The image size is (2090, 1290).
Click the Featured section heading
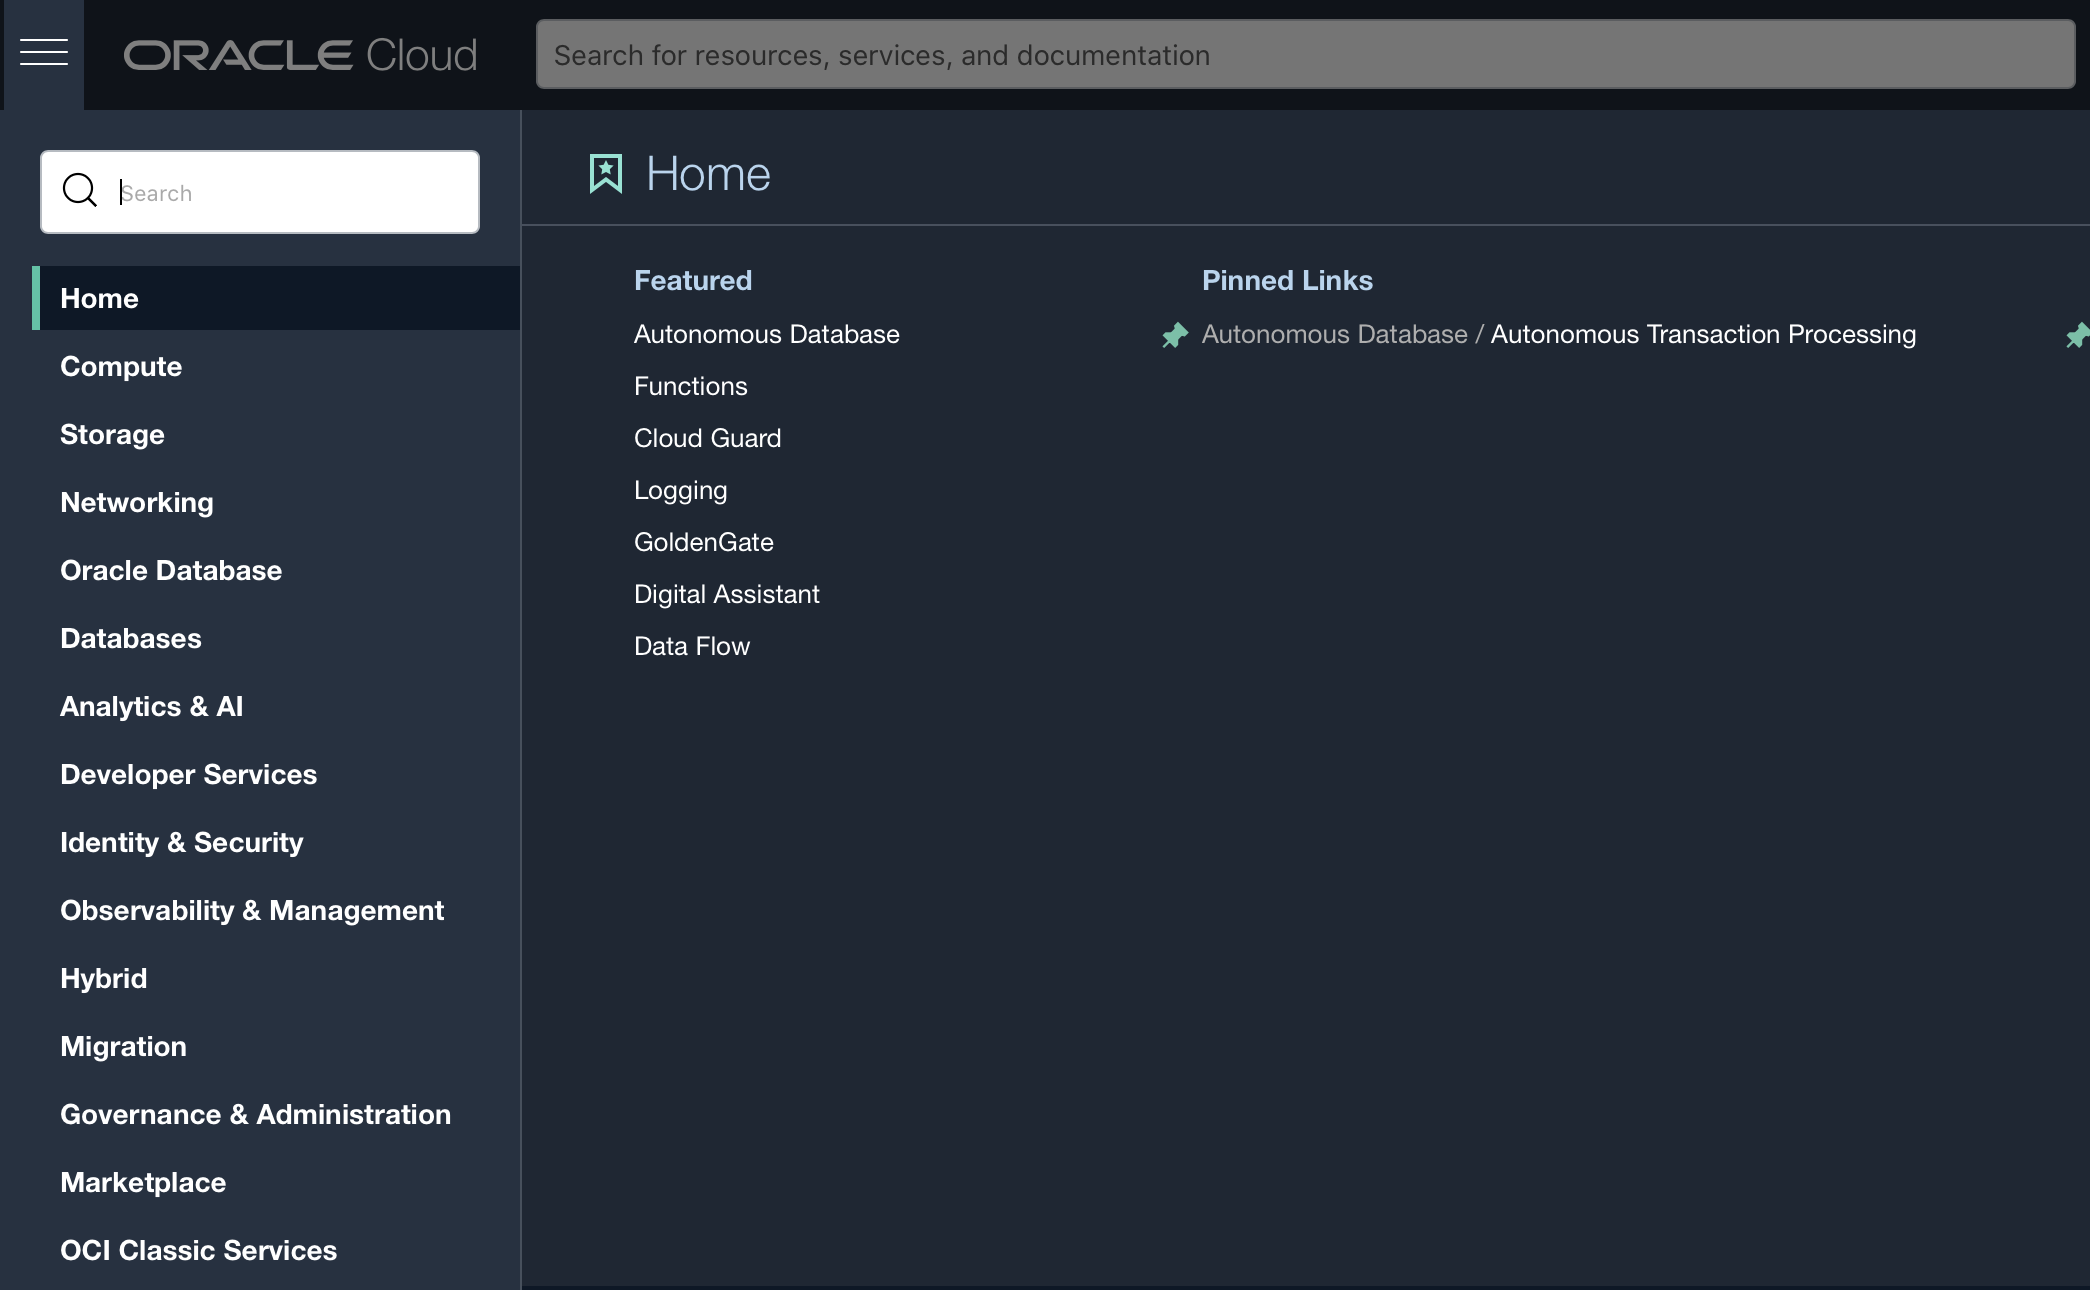[693, 280]
